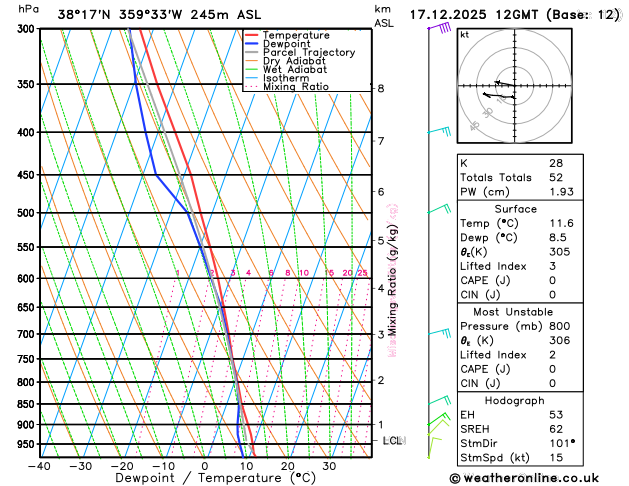Click the cyan wind barb at 400 hPa
The height and width of the screenshot is (486, 629).
(x=439, y=131)
